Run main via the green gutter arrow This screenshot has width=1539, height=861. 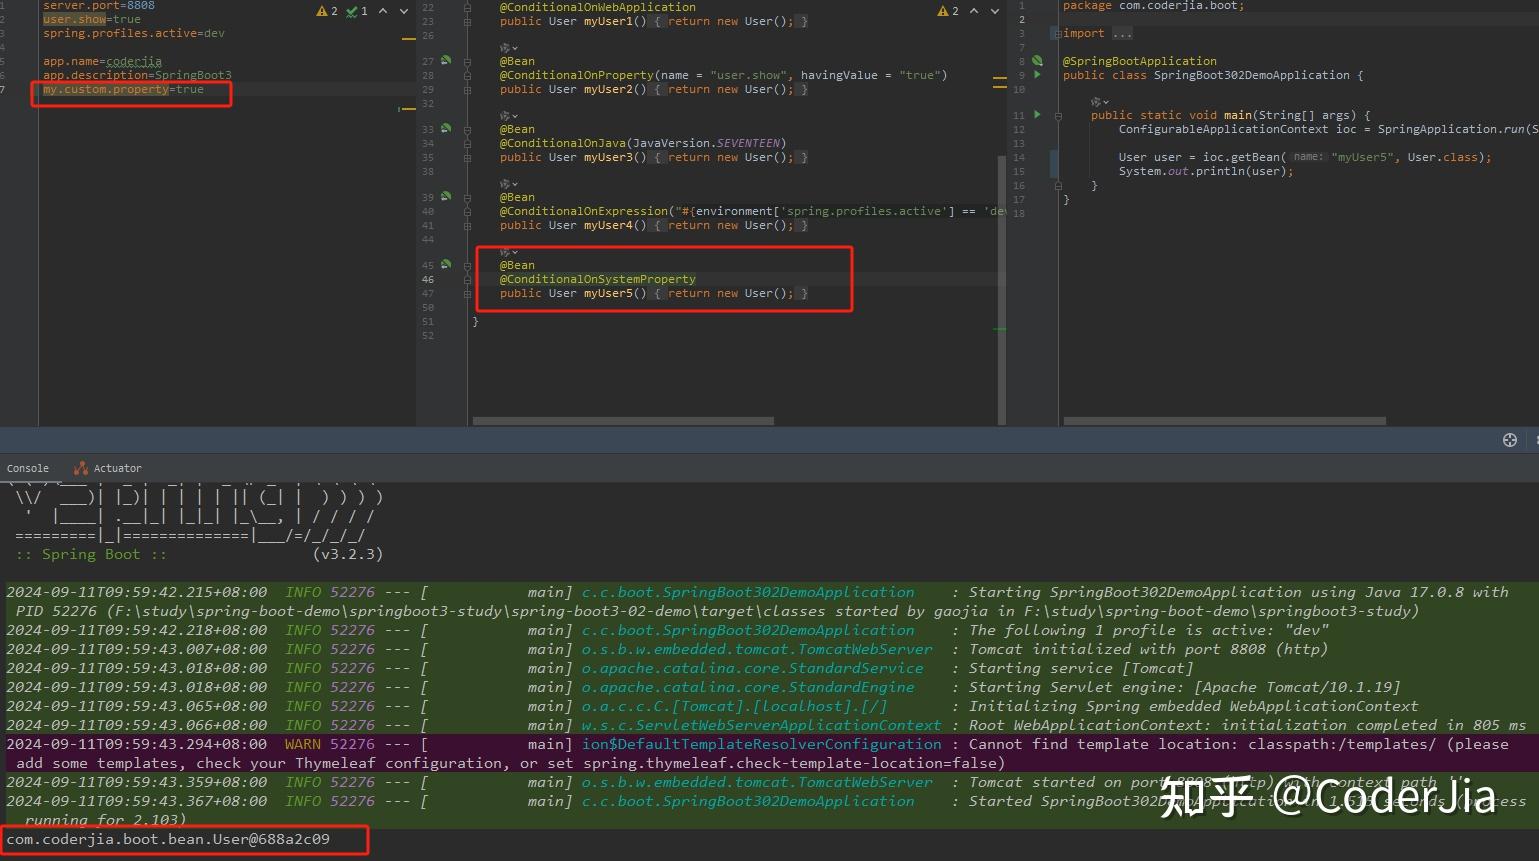coord(1036,115)
